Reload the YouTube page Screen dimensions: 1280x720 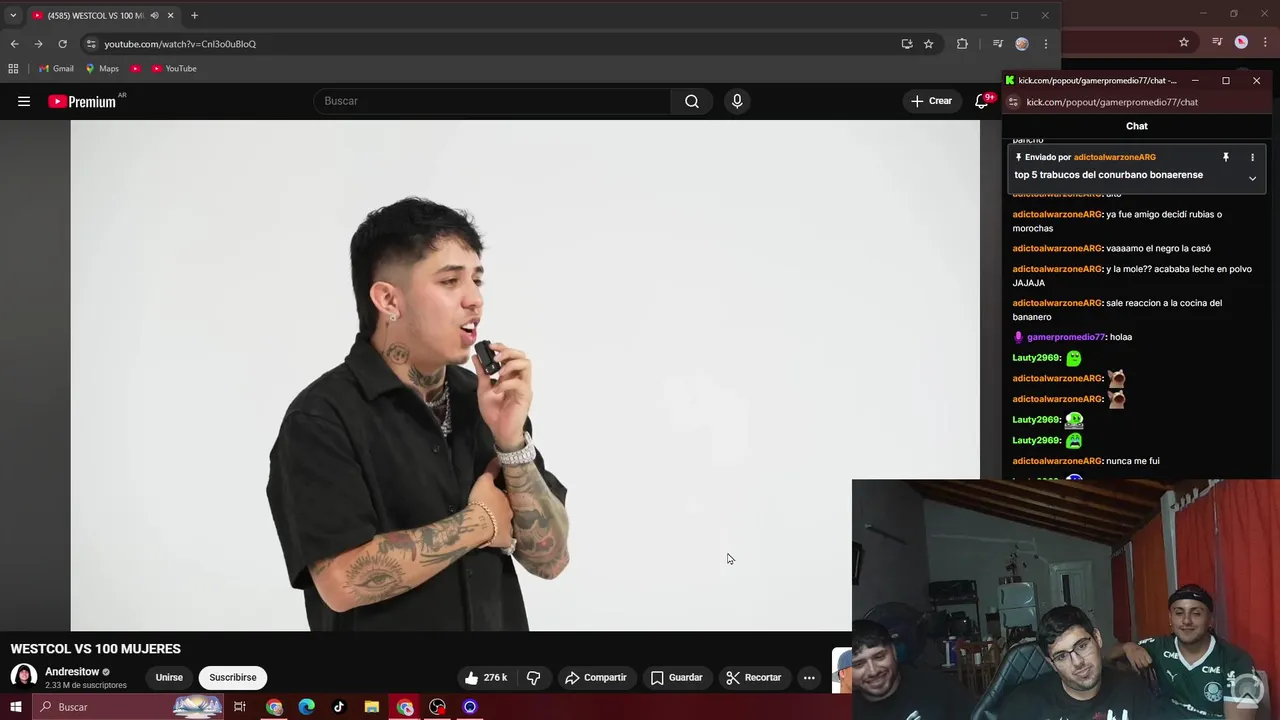tap(62, 44)
